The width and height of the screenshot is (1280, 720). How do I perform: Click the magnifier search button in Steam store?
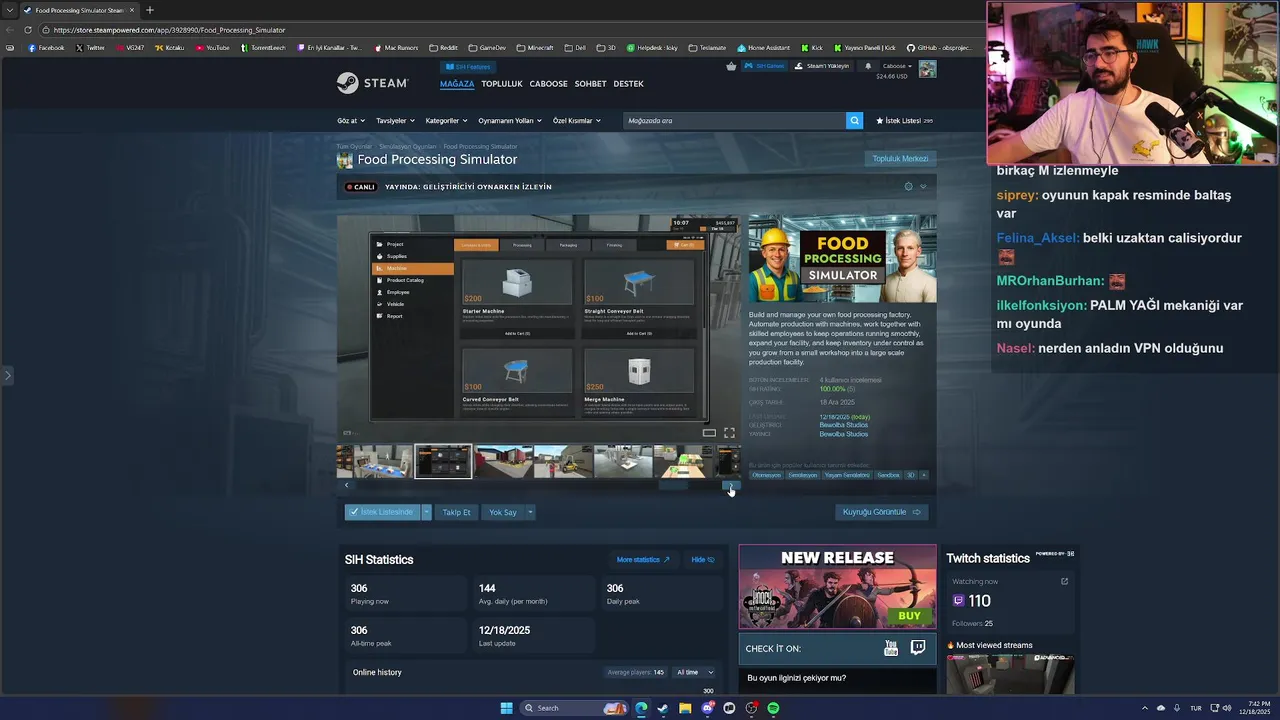854,120
